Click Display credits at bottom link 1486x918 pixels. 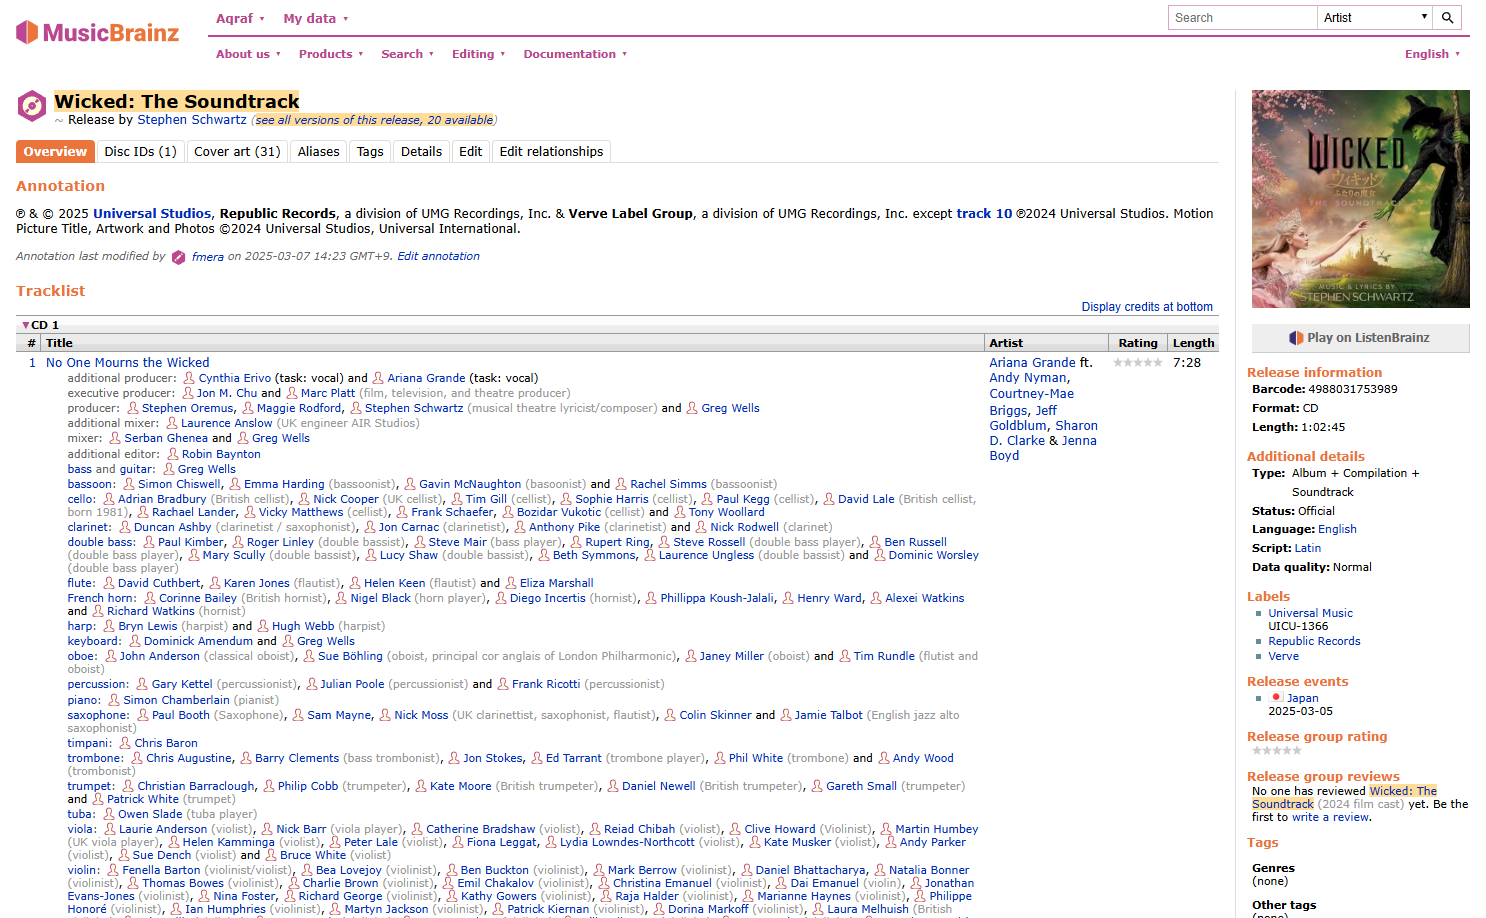[x=1146, y=307]
